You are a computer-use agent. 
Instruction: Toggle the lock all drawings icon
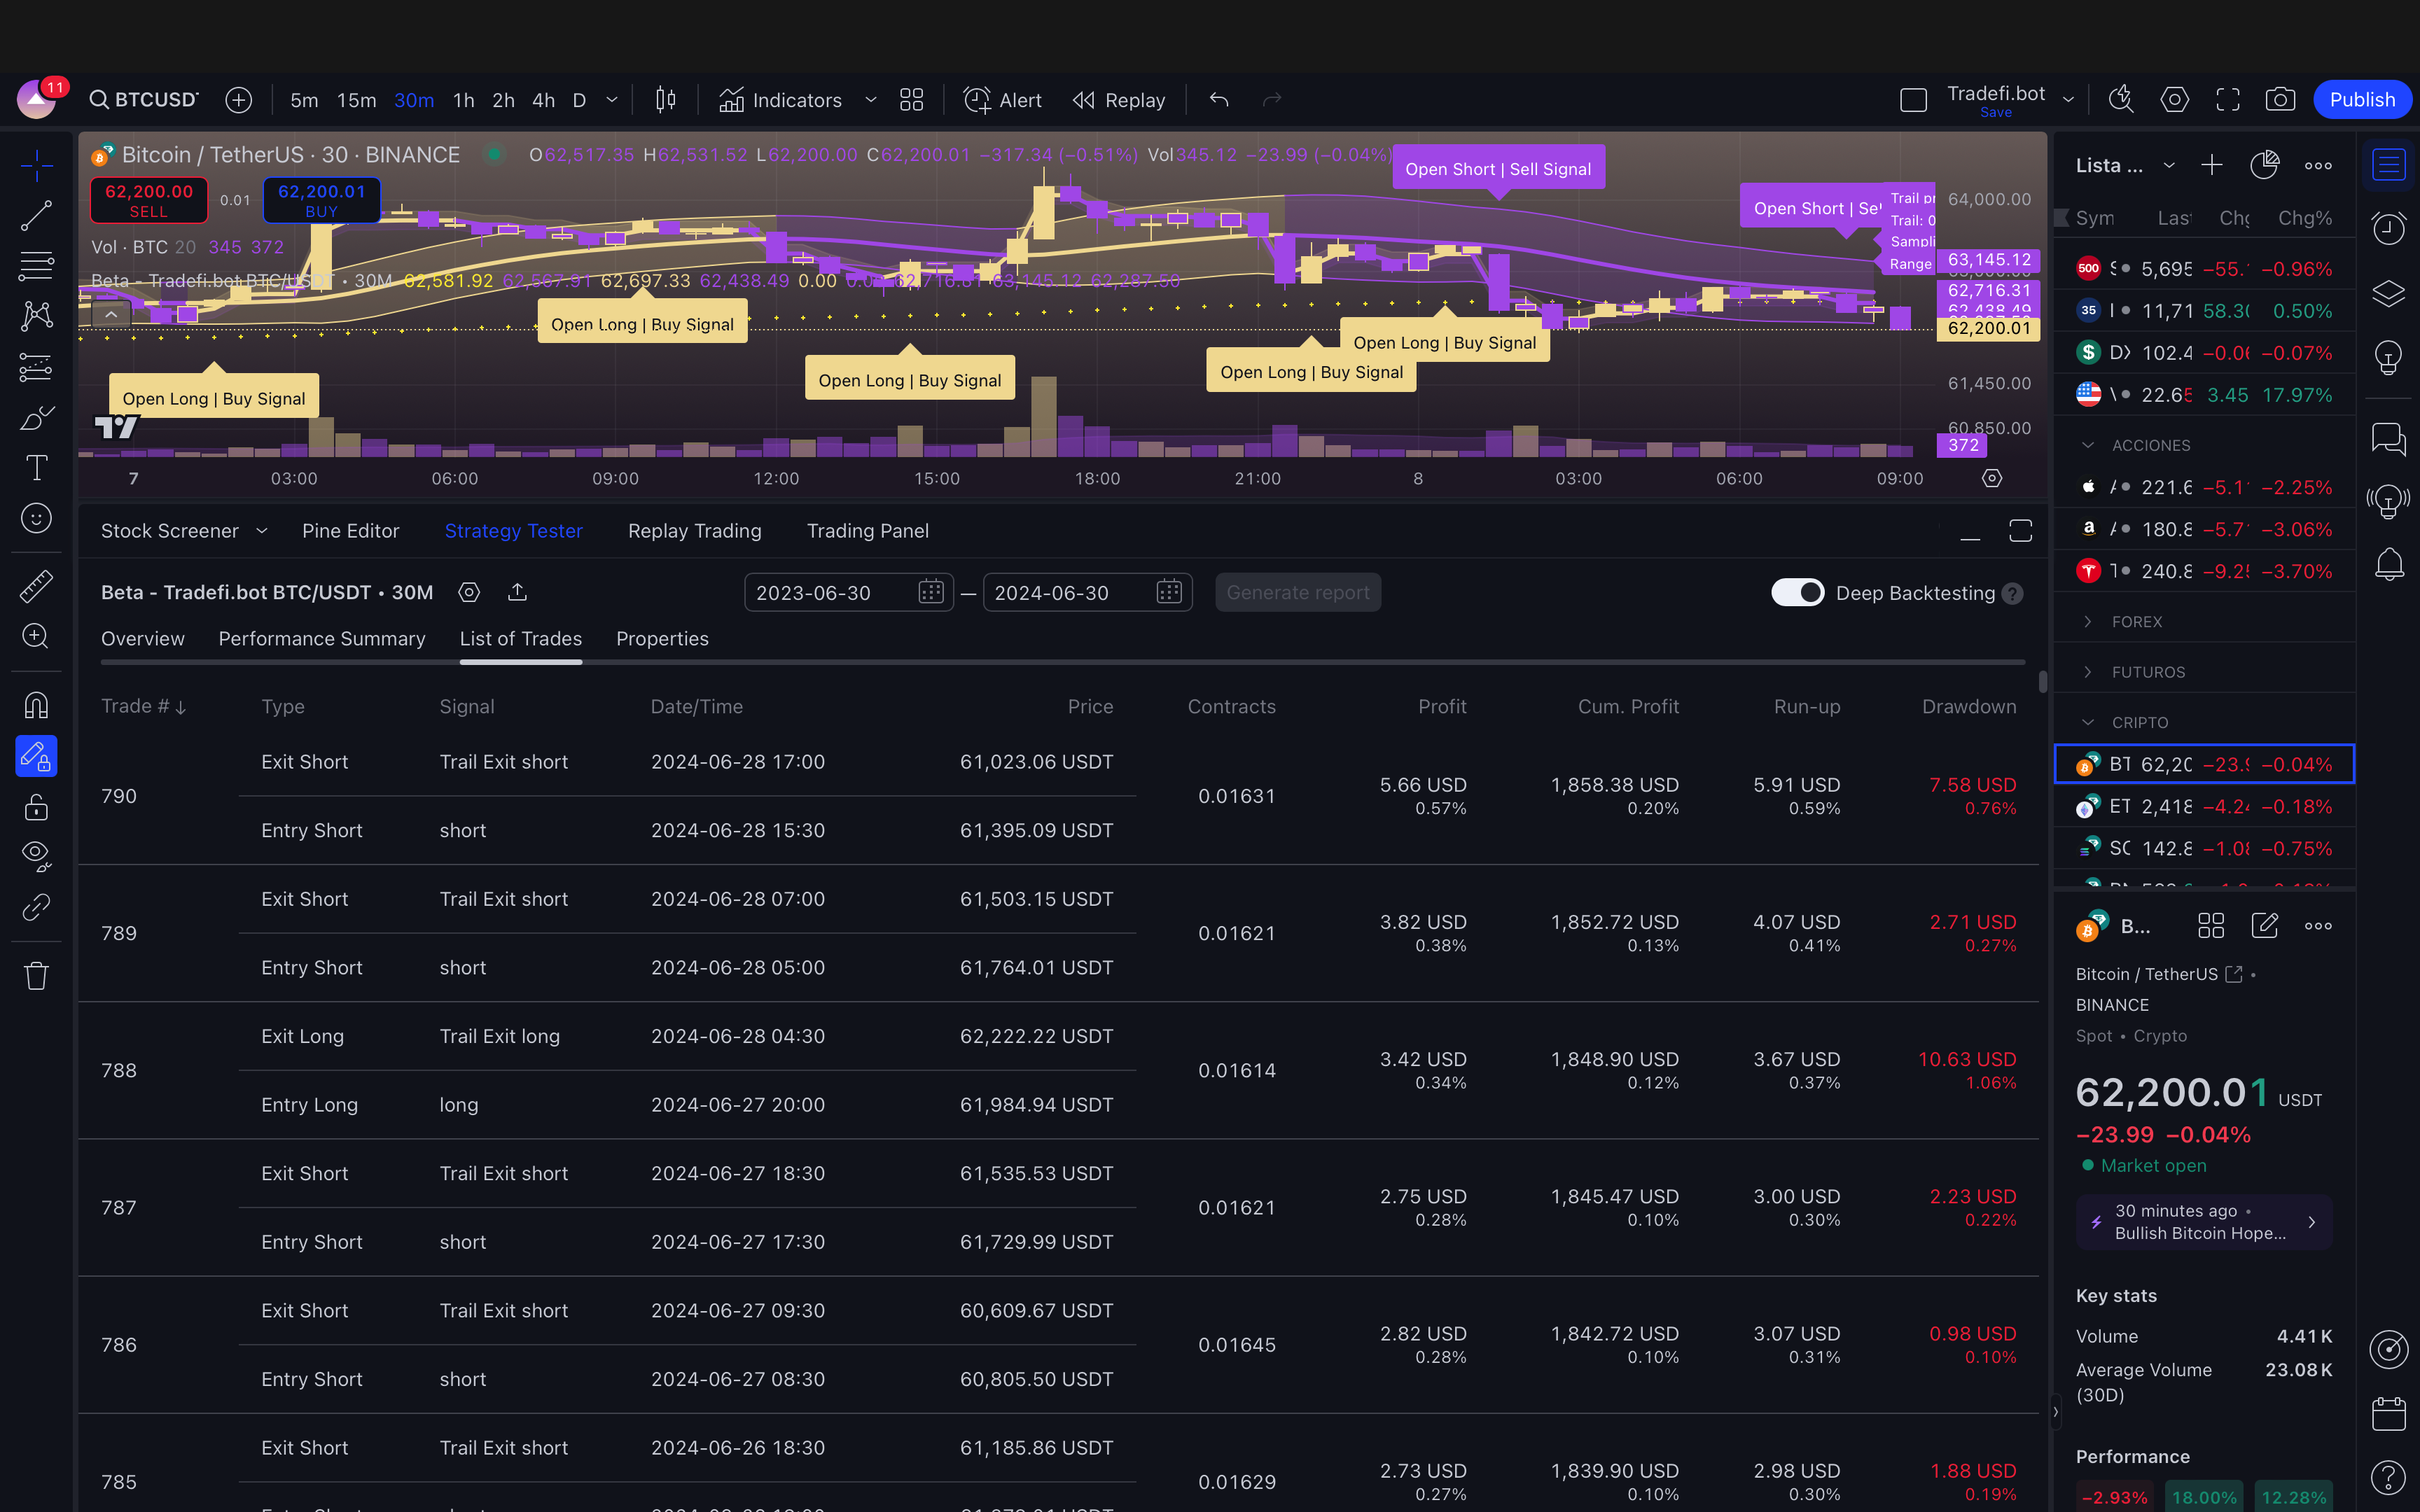pyautogui.click(x=36, y=807)
